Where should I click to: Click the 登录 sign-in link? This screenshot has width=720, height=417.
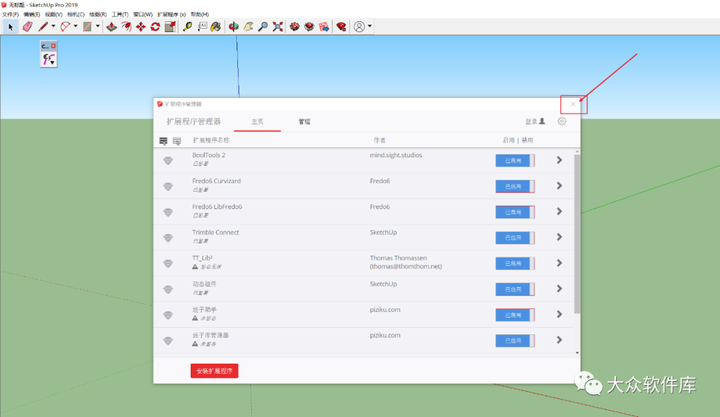(x=535, y=121)
